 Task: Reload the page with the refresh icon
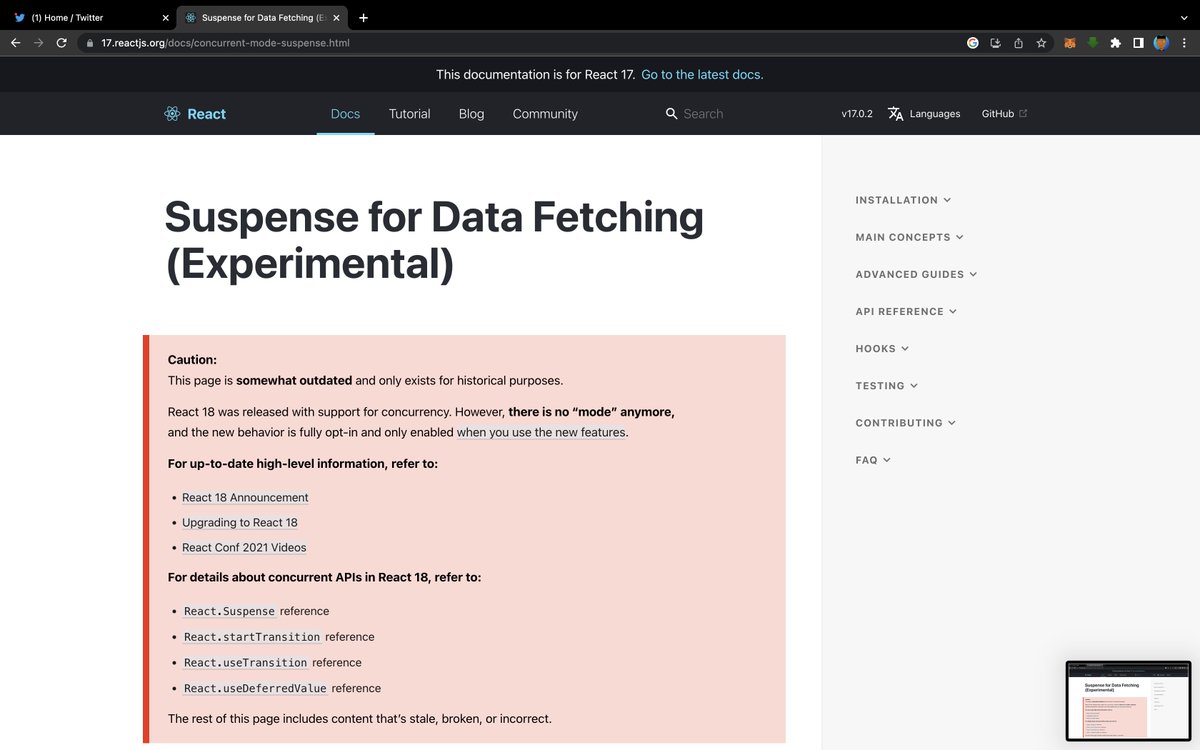point(62,43)
